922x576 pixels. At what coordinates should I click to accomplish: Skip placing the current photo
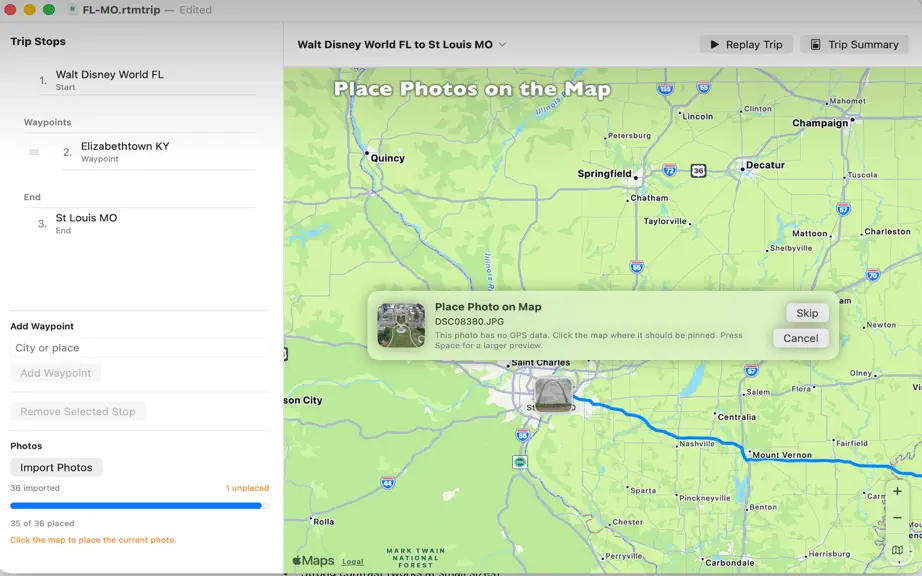click(x=807, y=313)
